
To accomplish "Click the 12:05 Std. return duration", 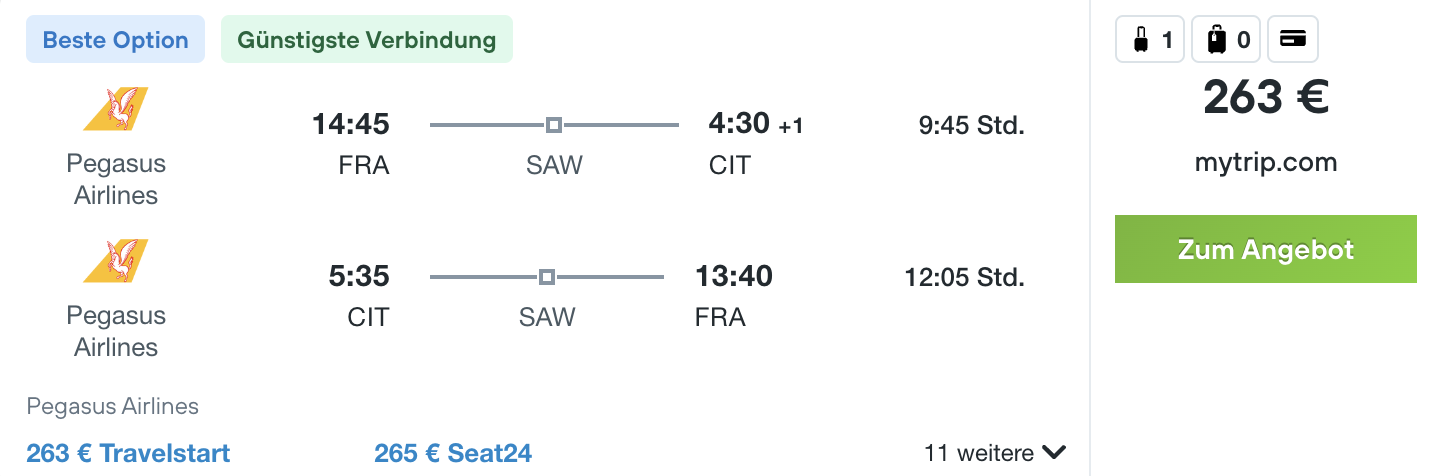I will click(964, 277).
